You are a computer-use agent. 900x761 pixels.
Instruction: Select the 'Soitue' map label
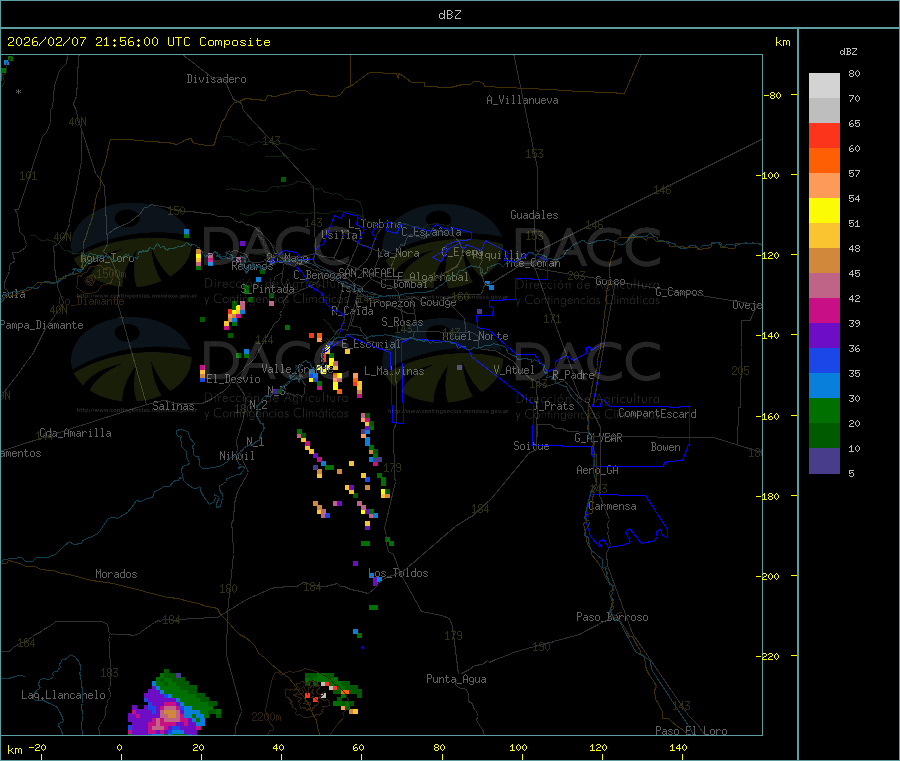(531, 446)
